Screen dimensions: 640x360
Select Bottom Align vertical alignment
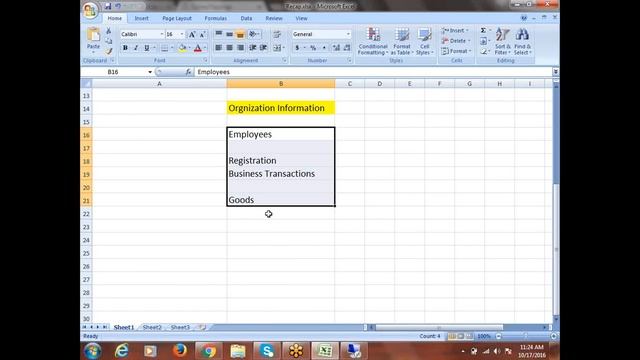point(240,34)
